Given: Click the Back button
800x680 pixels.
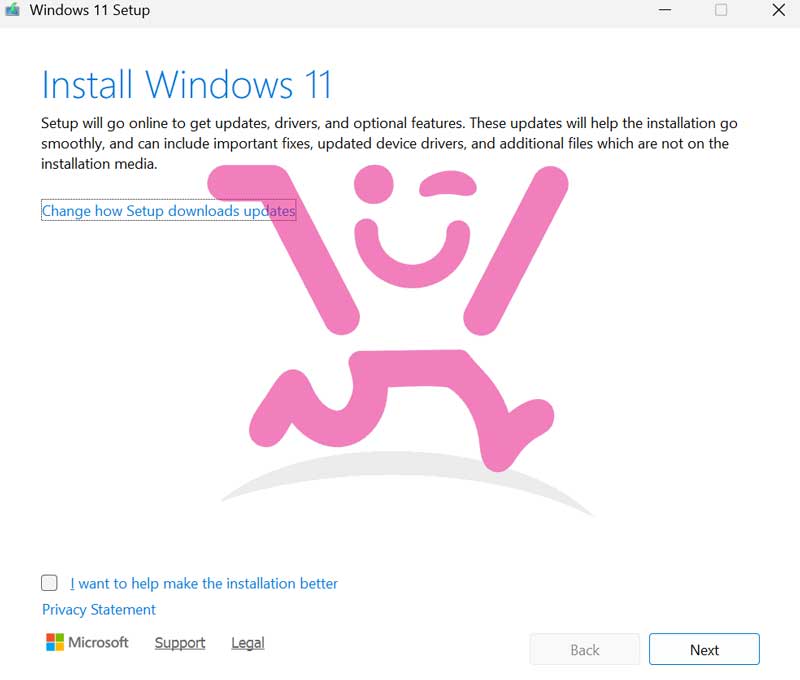Looking at the screenshot, I should [x=584, y=649].
